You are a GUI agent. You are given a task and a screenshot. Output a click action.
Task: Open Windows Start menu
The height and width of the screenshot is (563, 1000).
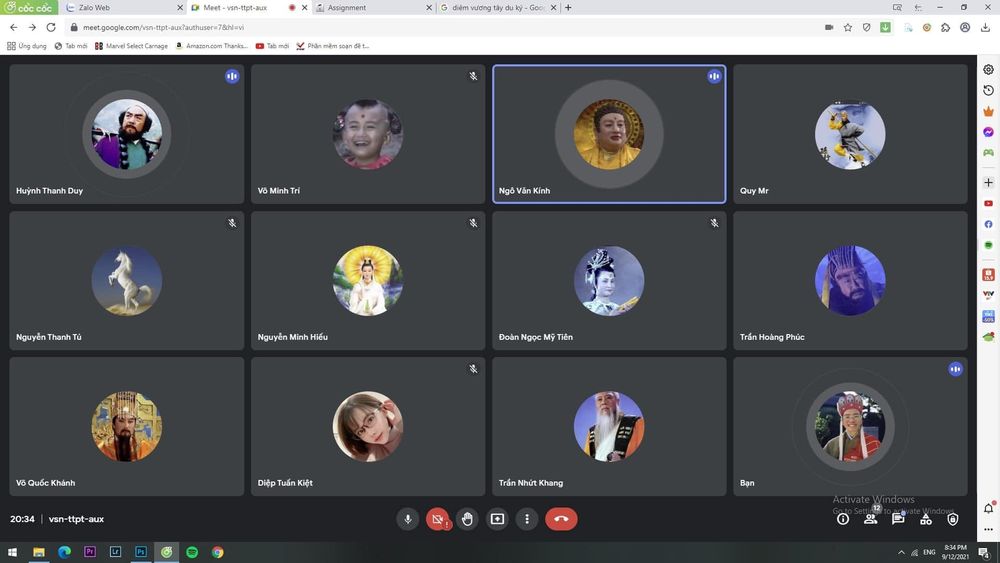[x=12, y=552]
